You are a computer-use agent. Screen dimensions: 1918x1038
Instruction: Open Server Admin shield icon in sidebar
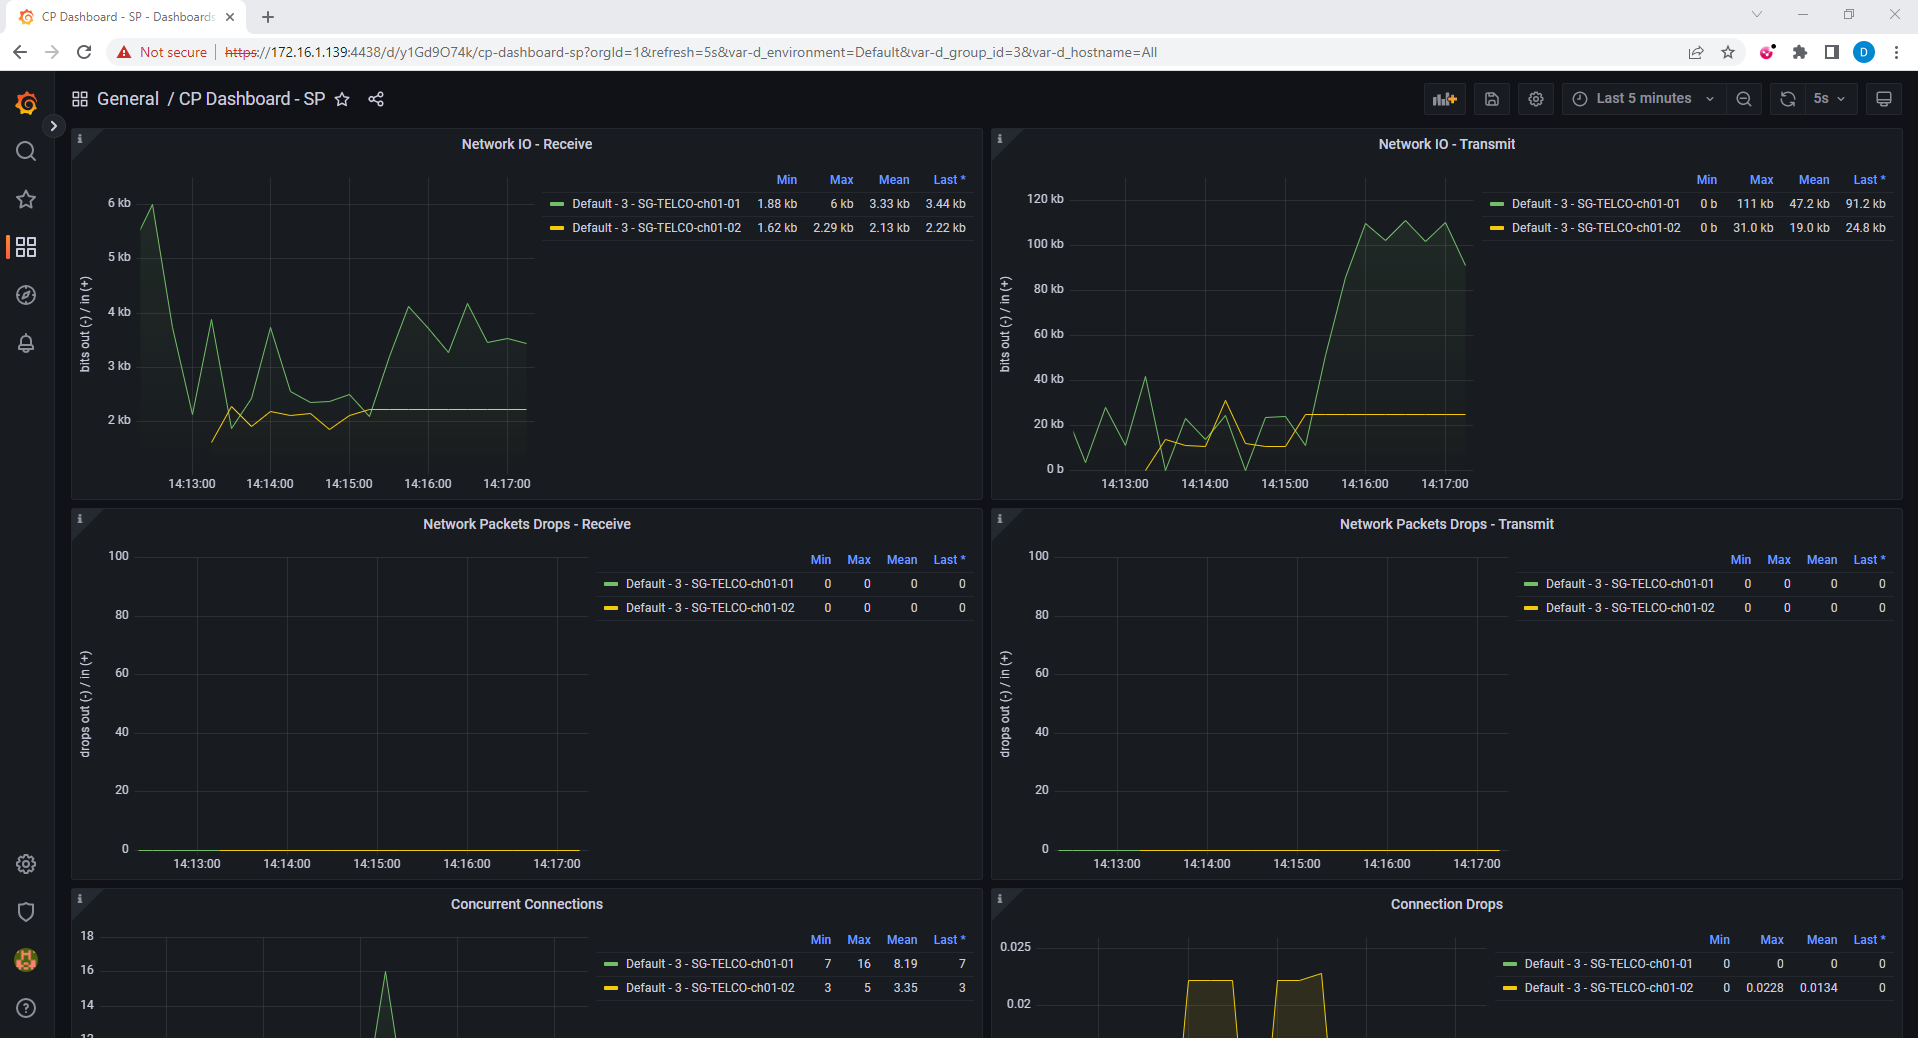click(26, 912)
